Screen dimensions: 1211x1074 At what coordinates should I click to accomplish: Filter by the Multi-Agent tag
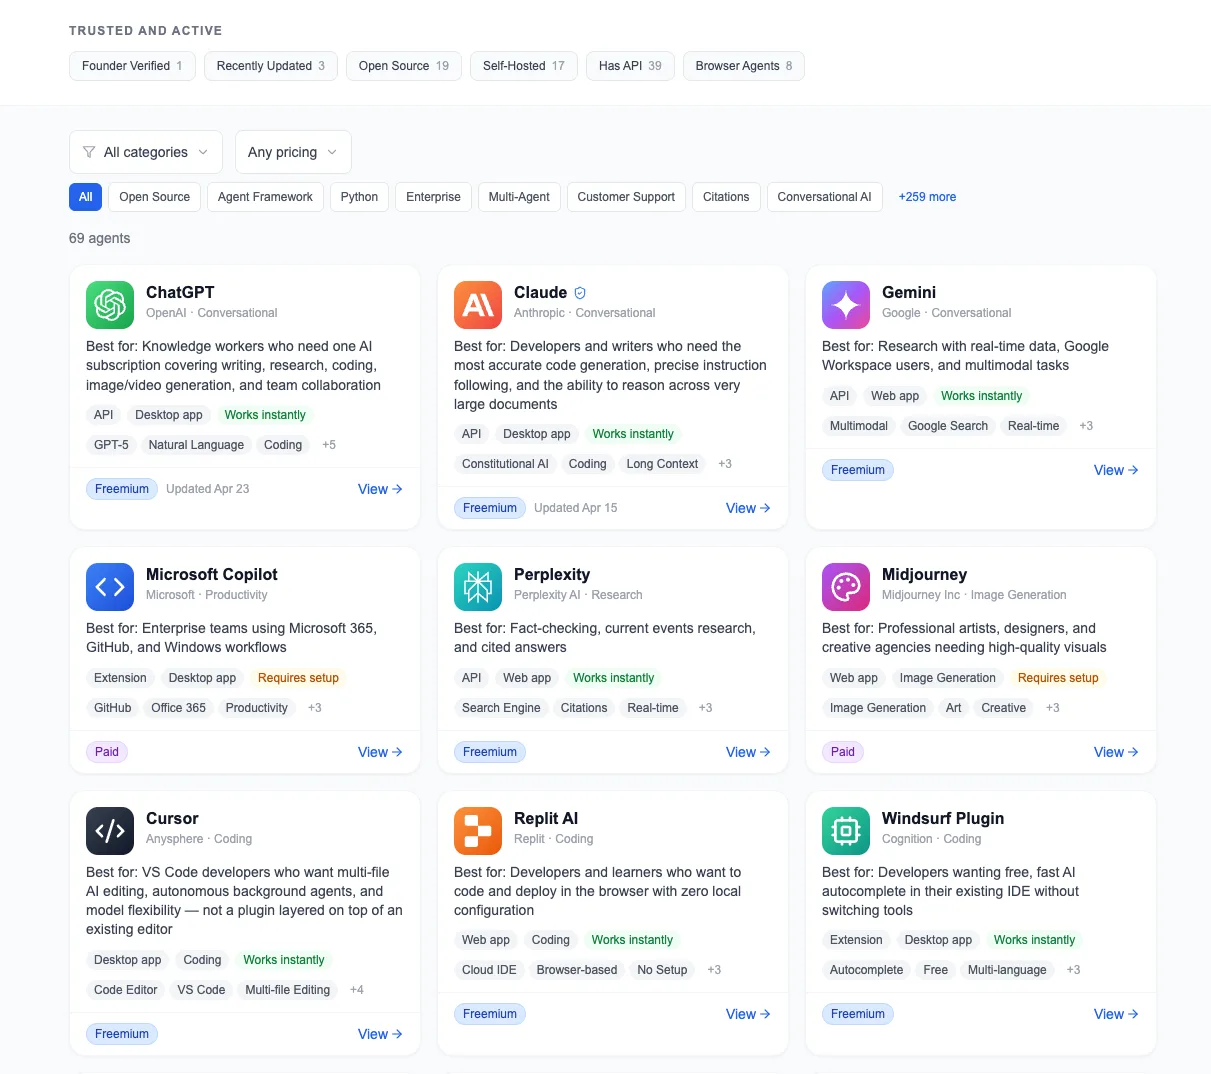pos(519,197)
